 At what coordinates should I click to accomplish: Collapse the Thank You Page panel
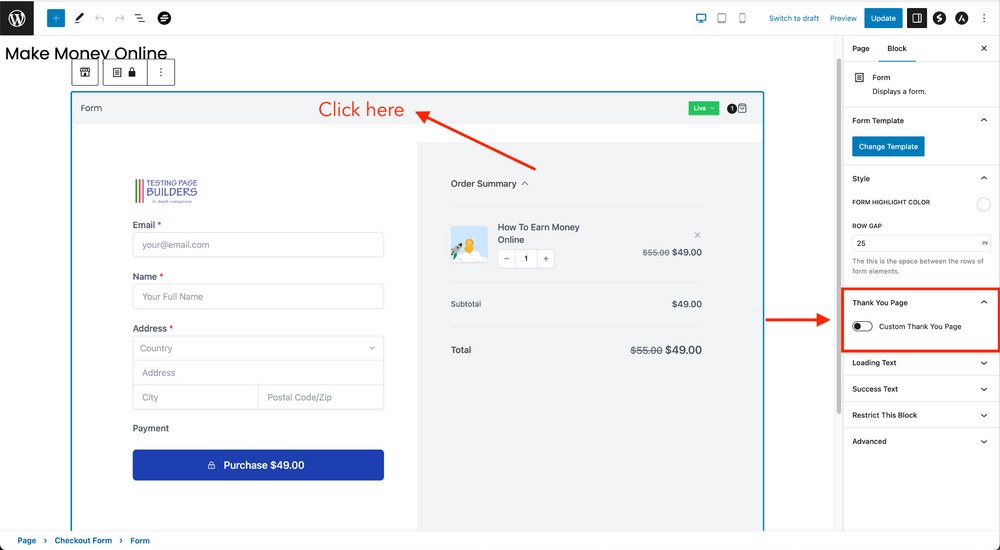[x=983, y=302]
